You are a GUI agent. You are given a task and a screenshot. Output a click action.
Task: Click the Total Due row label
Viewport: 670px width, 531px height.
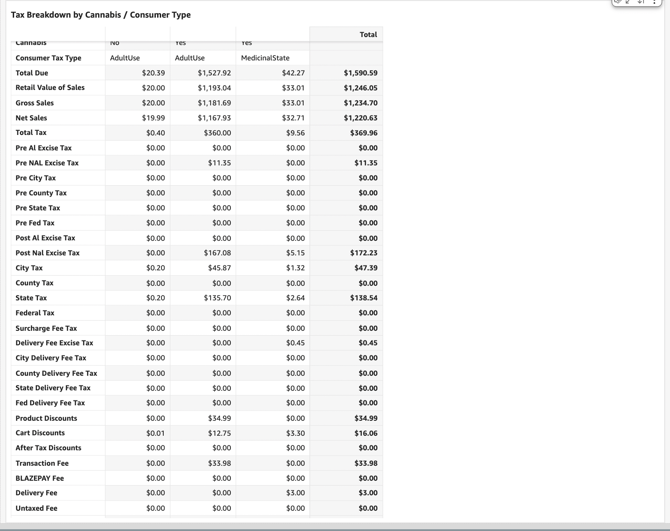point(31,73)
